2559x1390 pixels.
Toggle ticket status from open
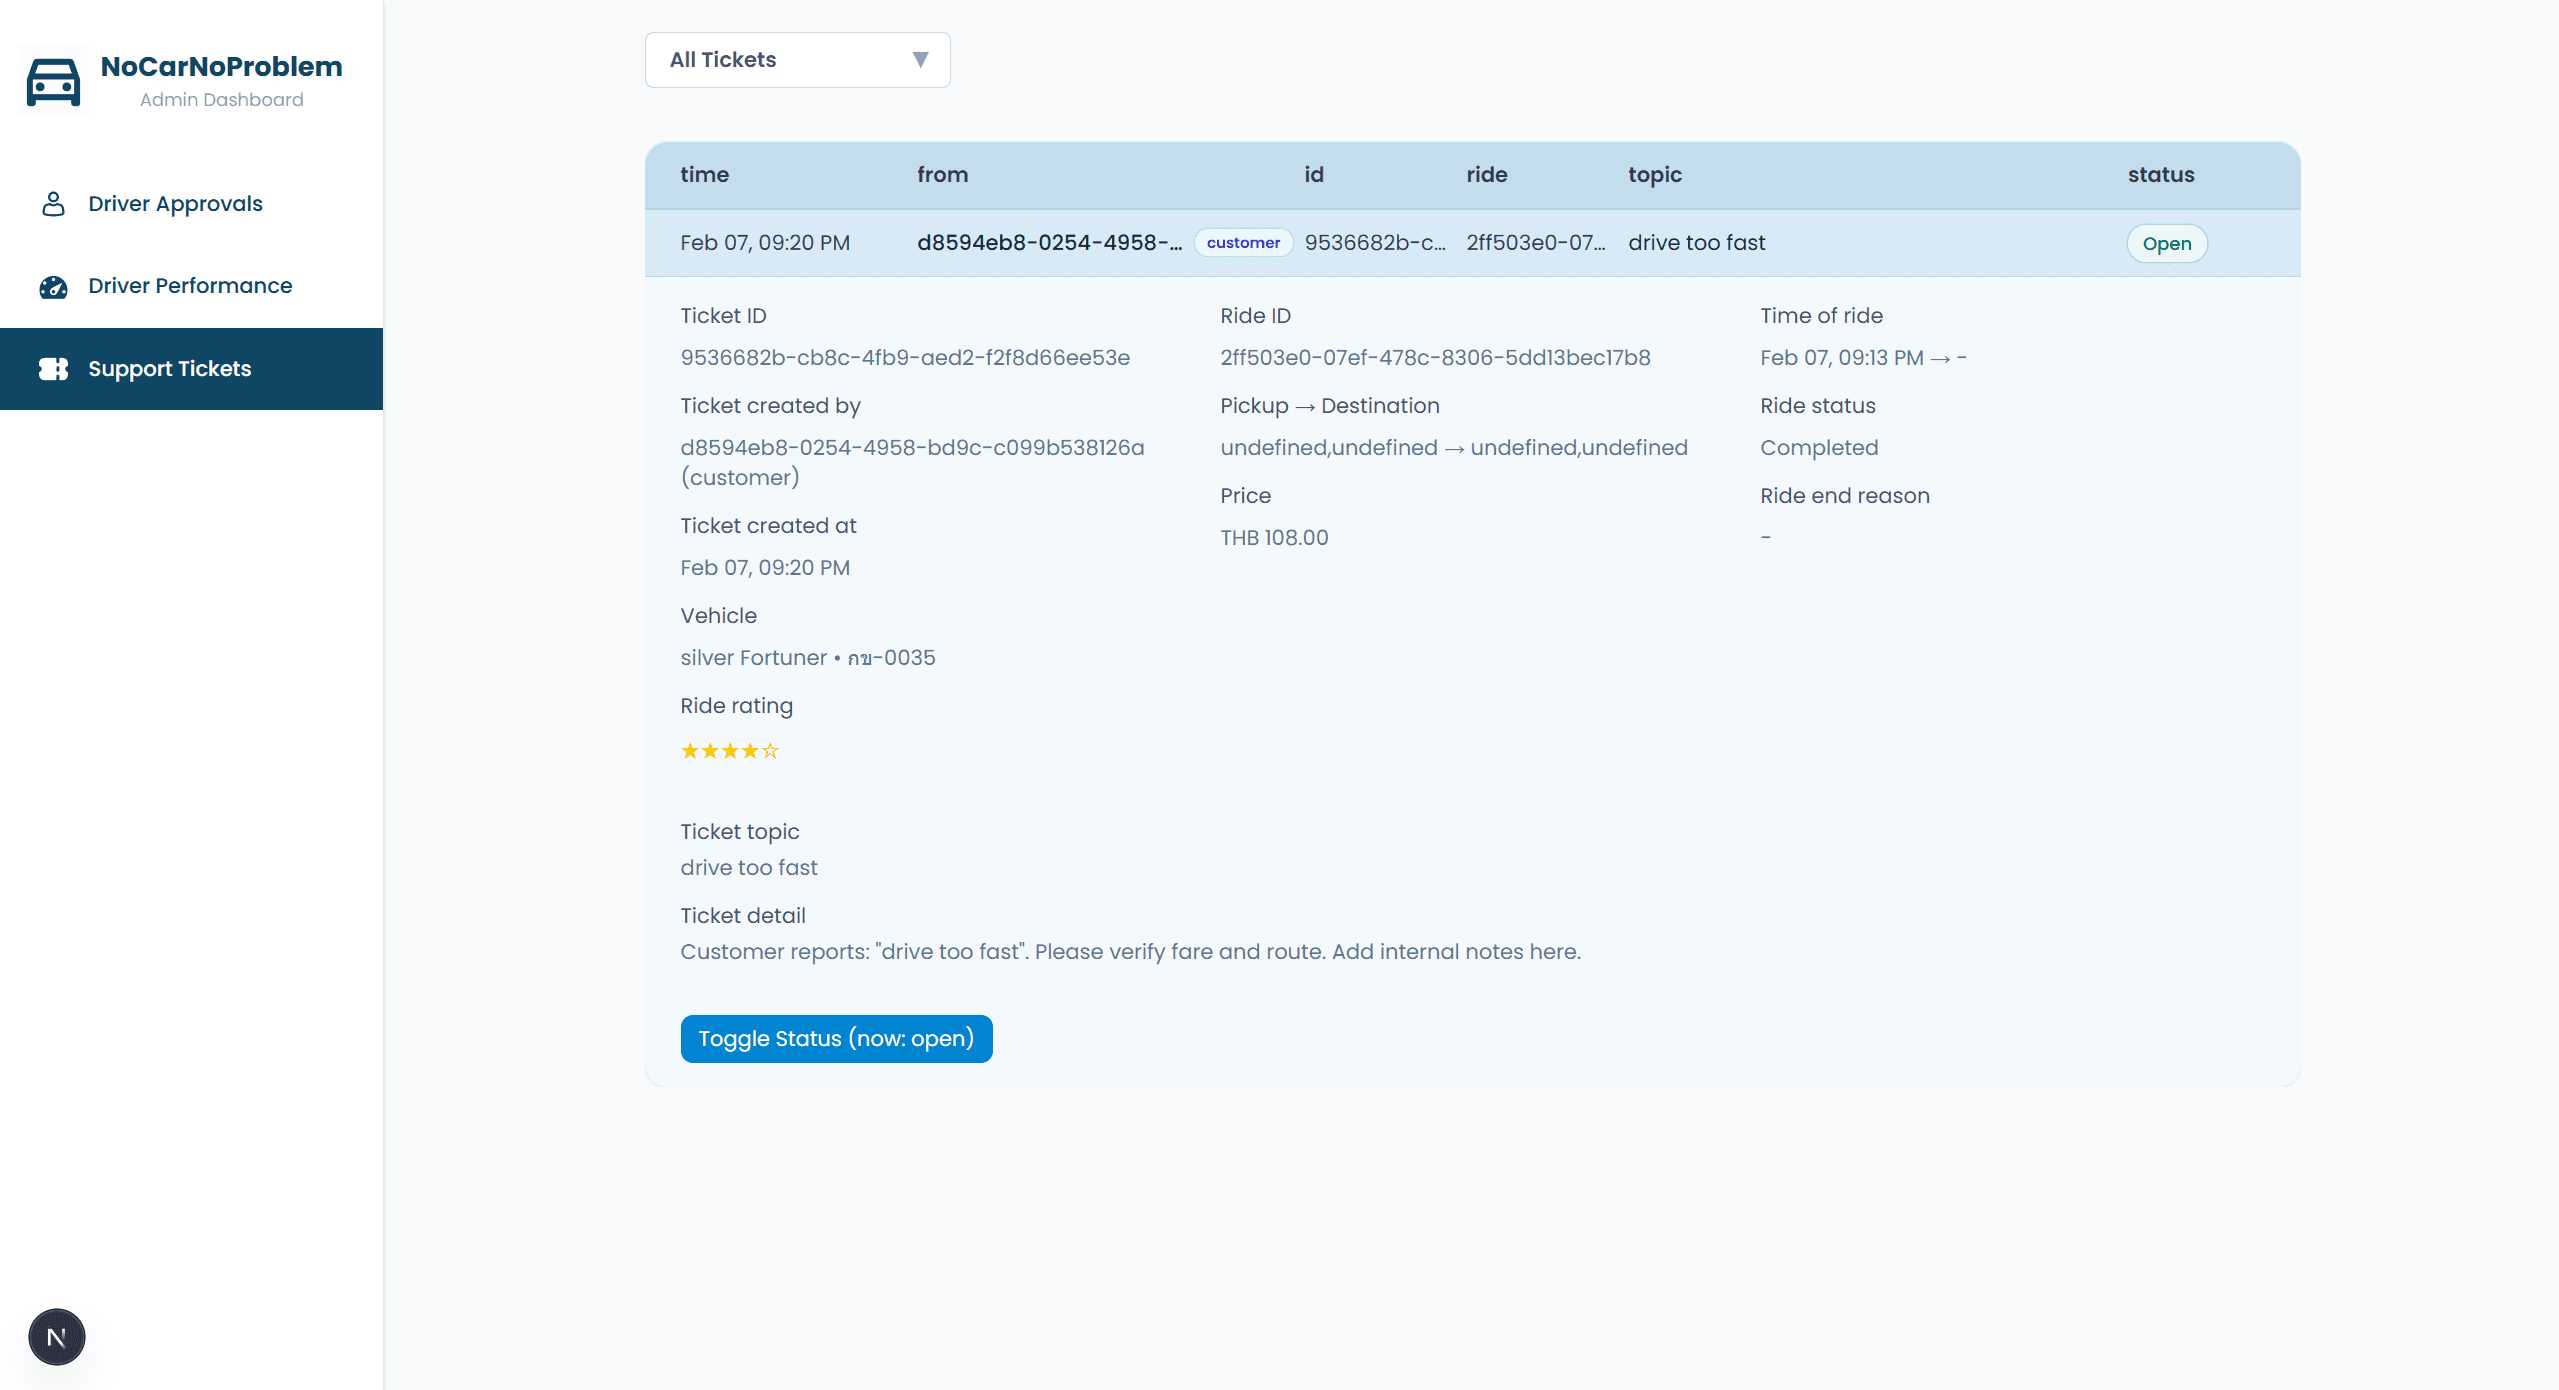click(x=836, y=1039)
